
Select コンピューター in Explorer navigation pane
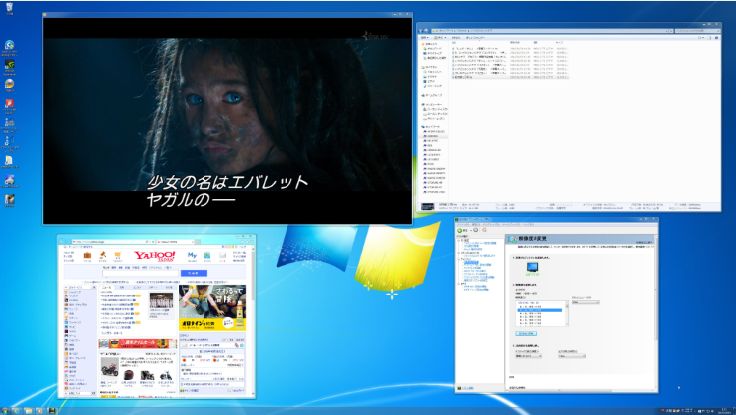pos(433,104)
